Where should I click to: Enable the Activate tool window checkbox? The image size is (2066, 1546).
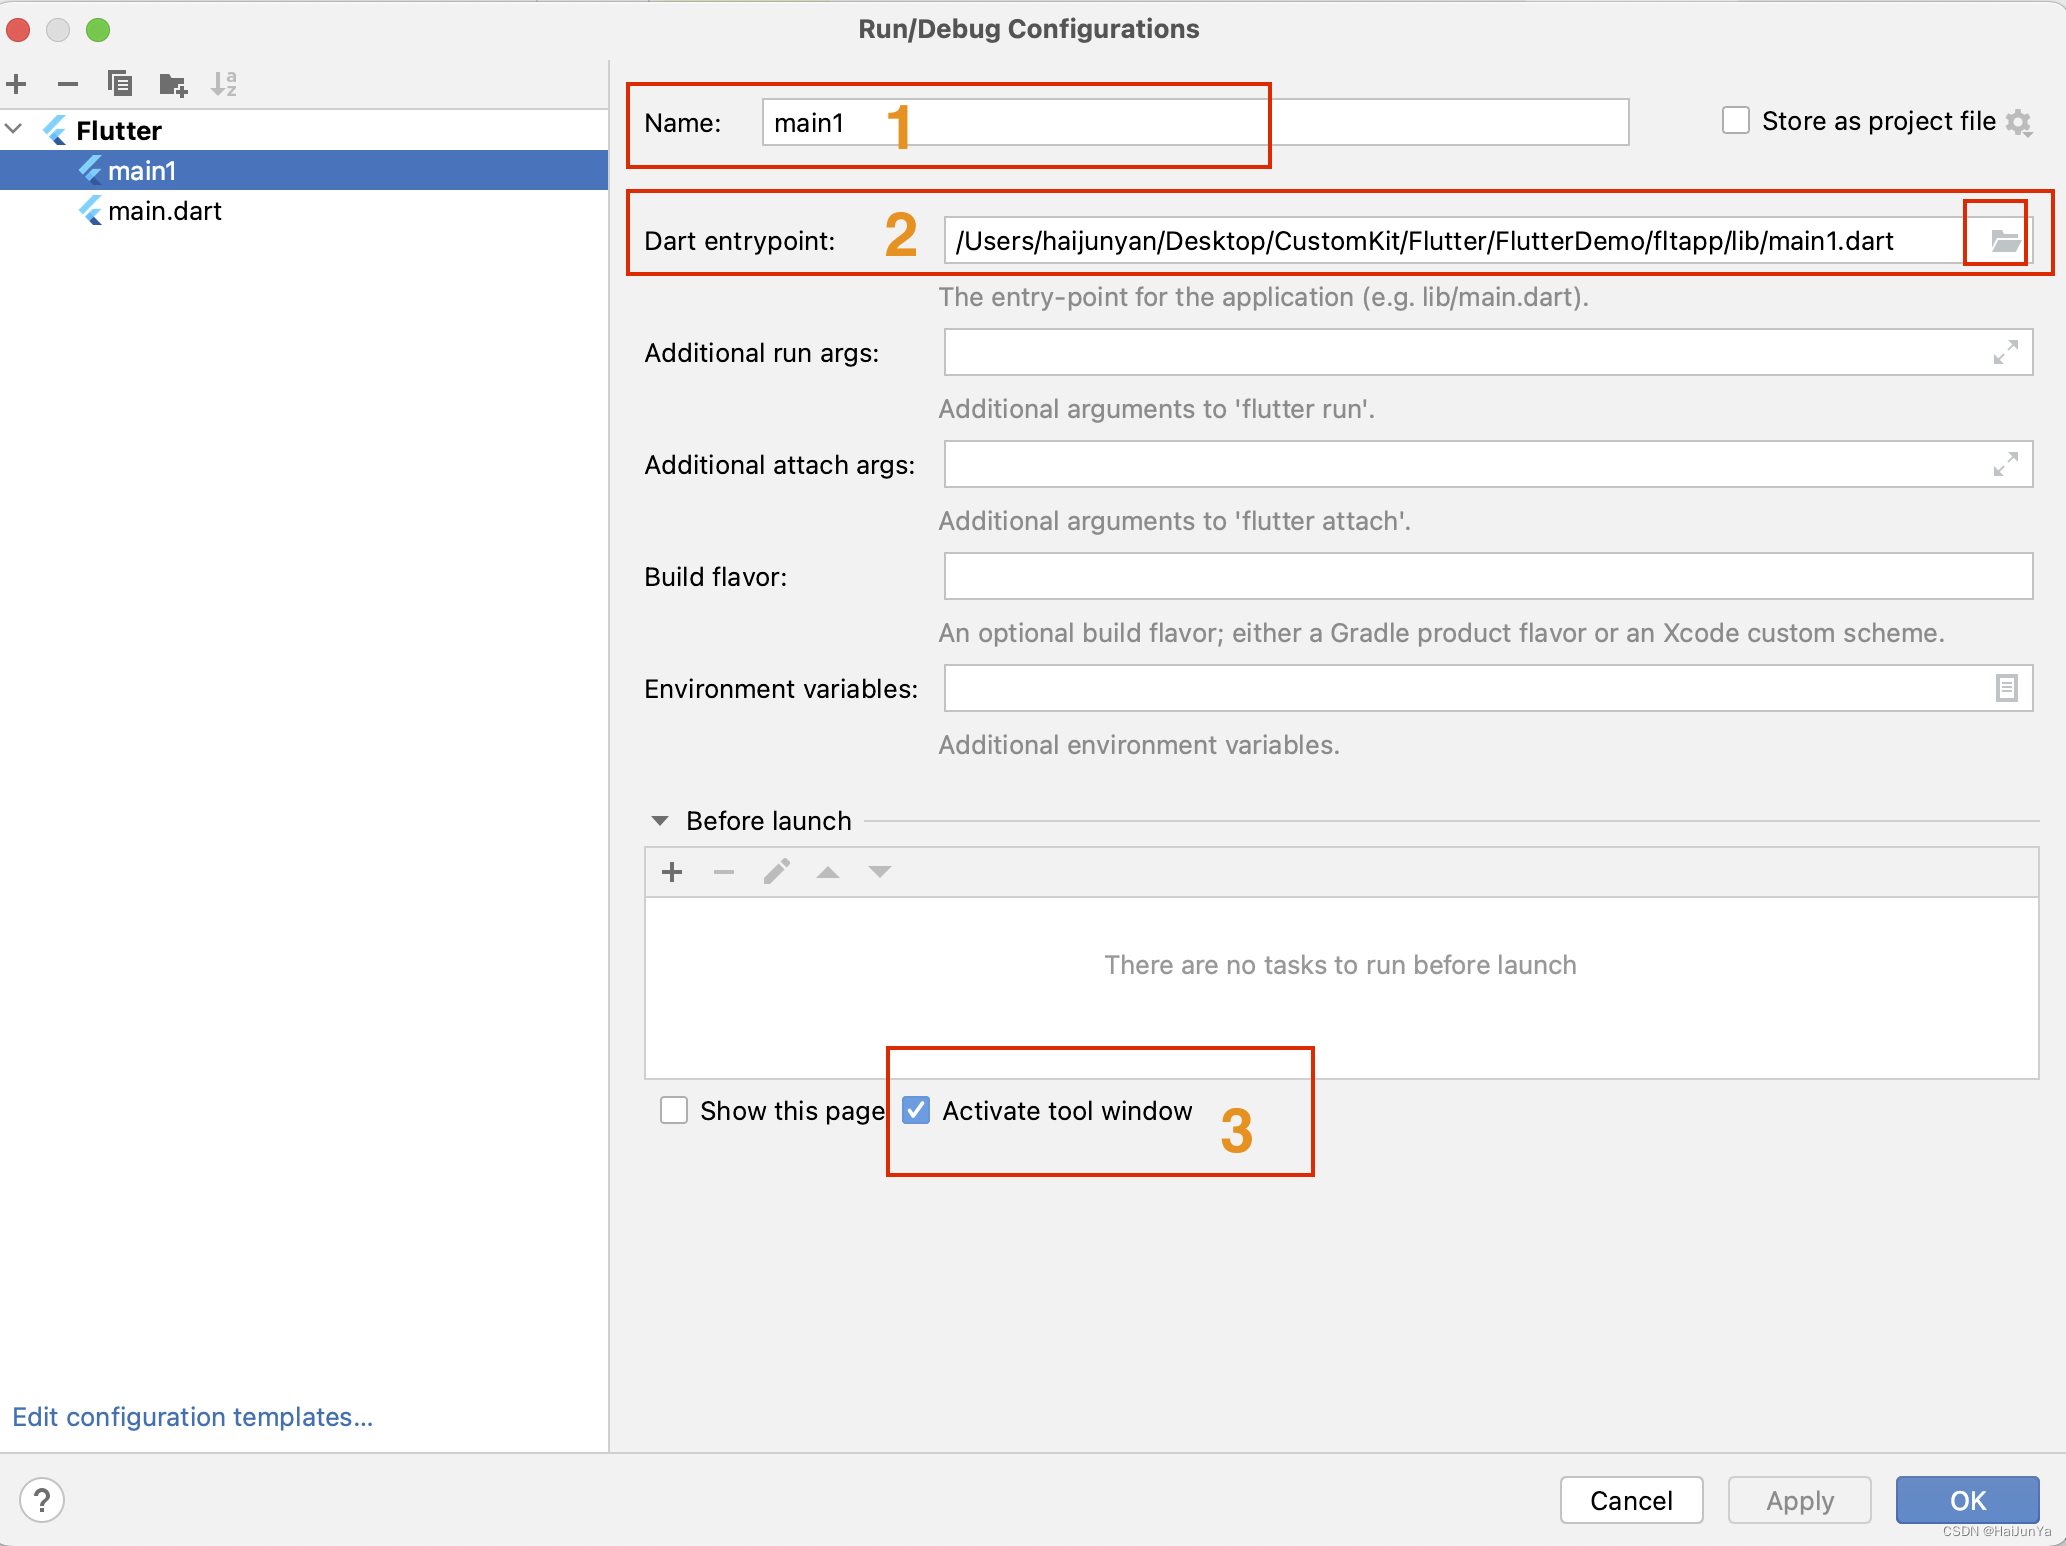pos(916,1111)
